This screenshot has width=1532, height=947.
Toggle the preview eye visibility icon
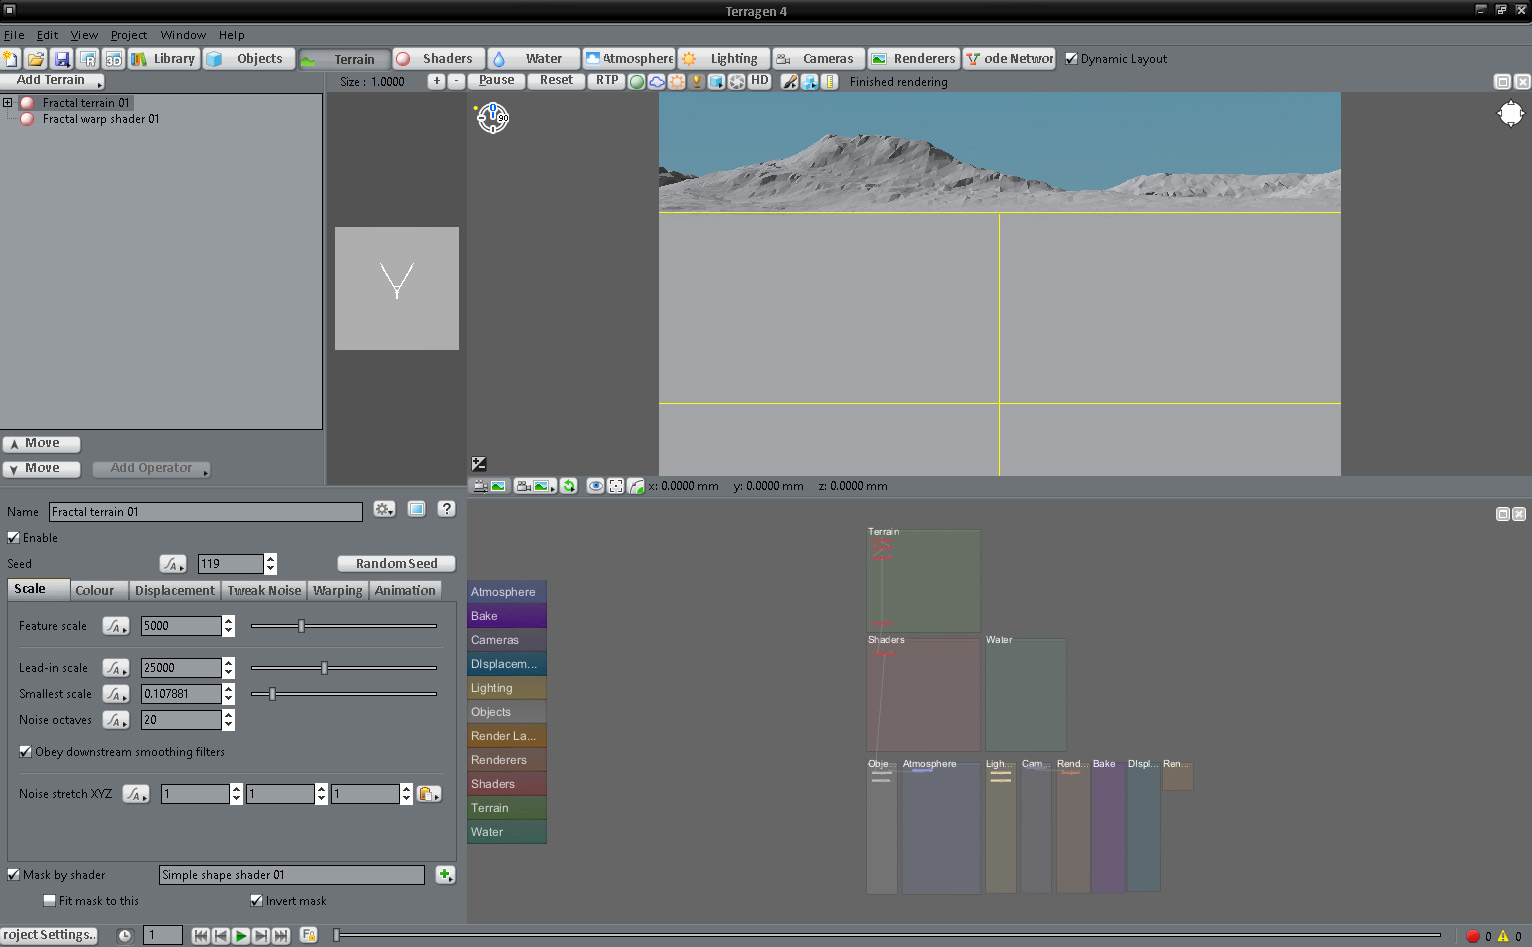(595, 486)
